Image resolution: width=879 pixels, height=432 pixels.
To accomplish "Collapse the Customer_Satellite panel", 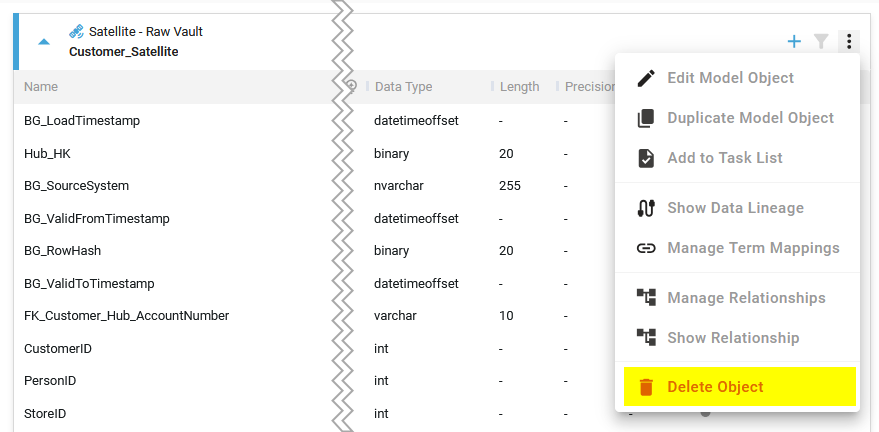I will (43, 42).
